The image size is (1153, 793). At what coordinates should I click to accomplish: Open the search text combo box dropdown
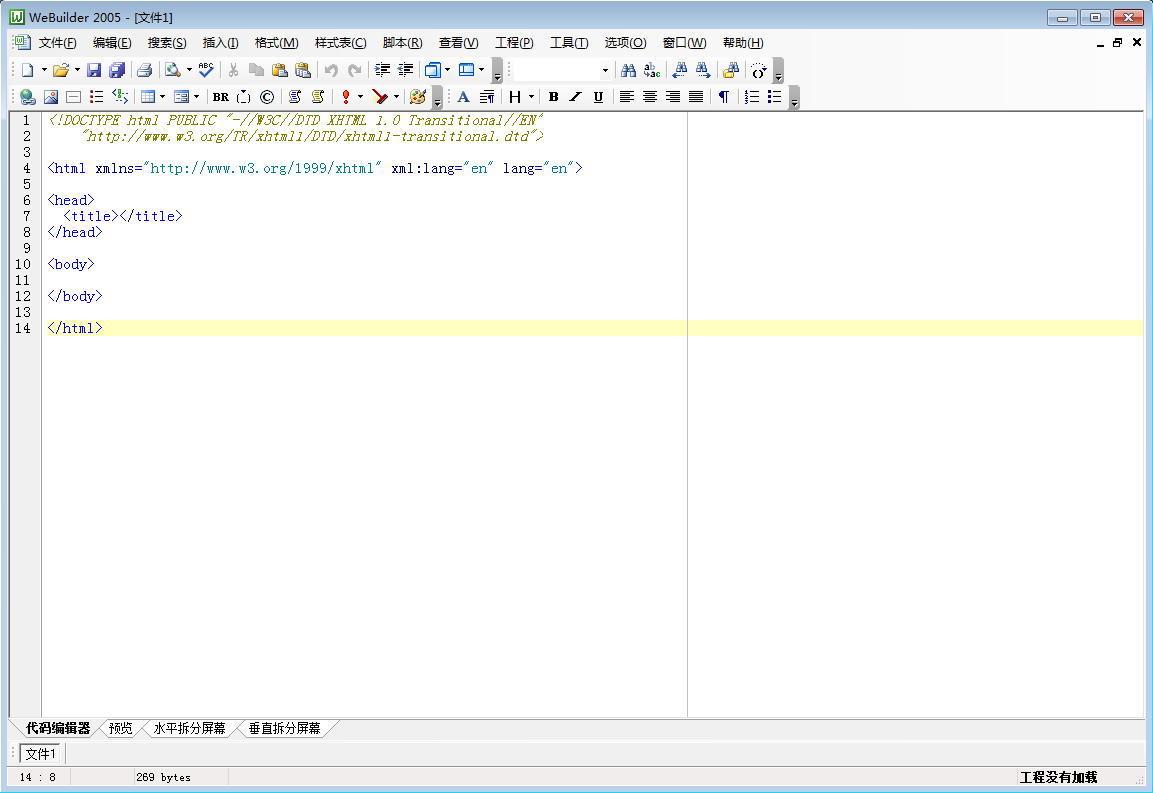605,70
